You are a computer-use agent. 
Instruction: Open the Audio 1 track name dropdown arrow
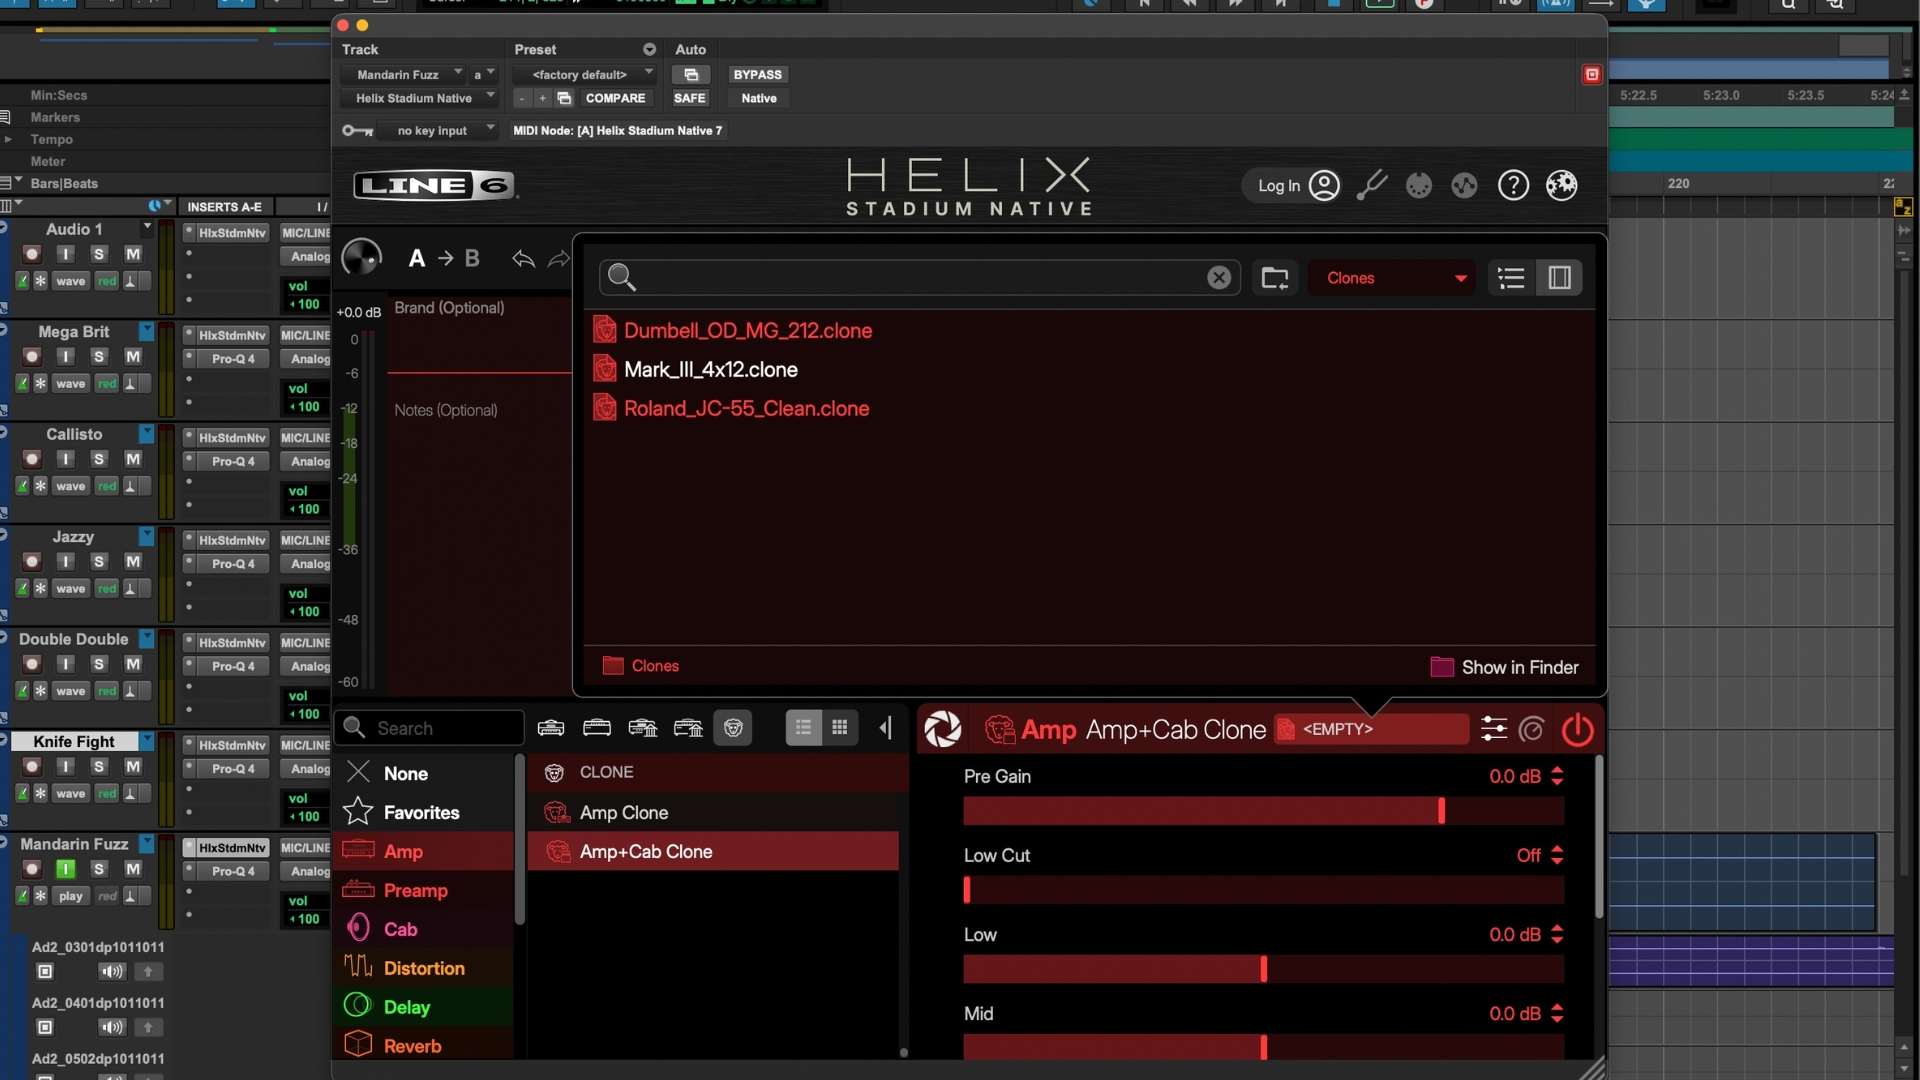coord(147,228)
